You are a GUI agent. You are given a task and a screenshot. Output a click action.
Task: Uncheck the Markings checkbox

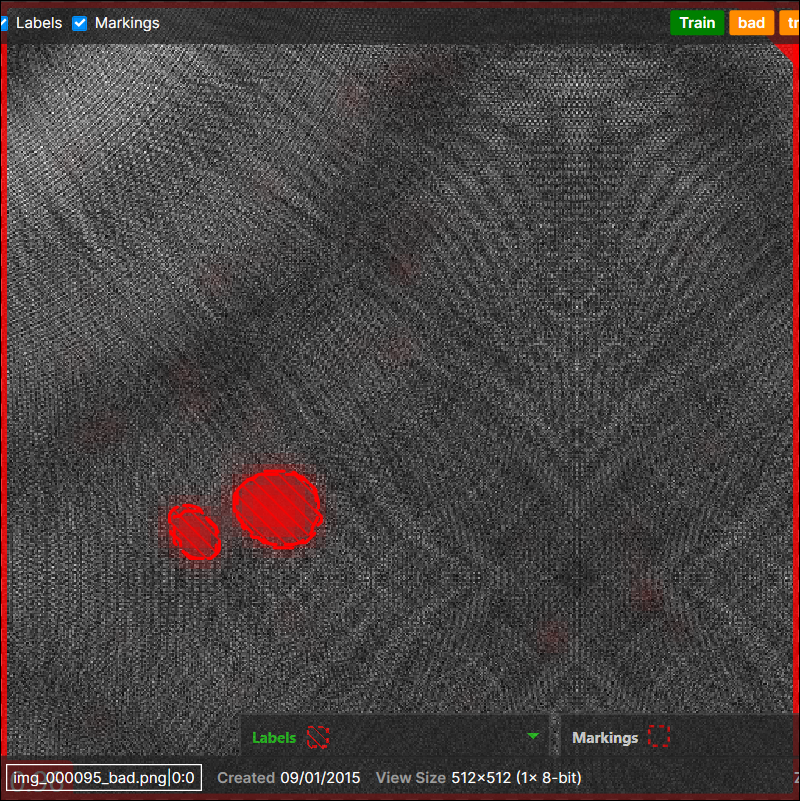[80, 23]
